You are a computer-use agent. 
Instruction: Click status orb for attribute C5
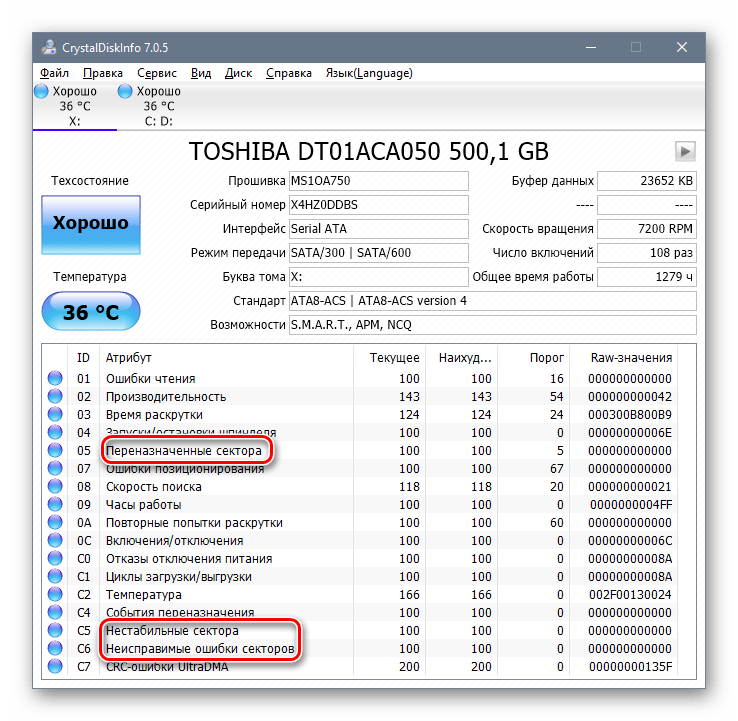[x=55, y=630]
